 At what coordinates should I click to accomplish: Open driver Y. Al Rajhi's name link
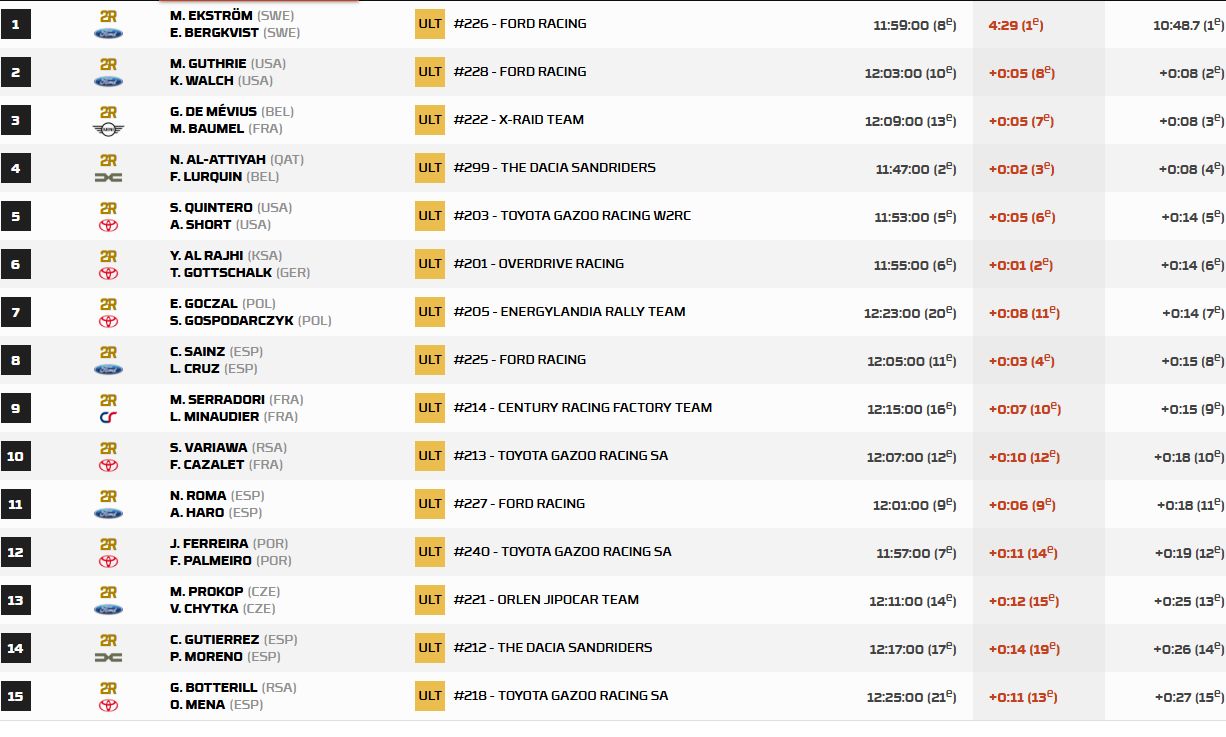(206, 256)
